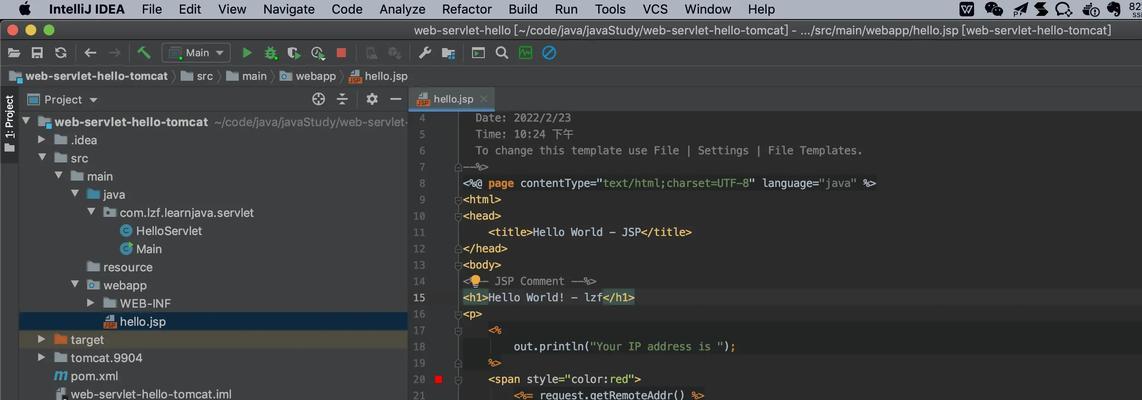Viewport: 1142px width, 400px height.
Task: Click the blue crossed circle toolbar icon
Action: (549, 52)
